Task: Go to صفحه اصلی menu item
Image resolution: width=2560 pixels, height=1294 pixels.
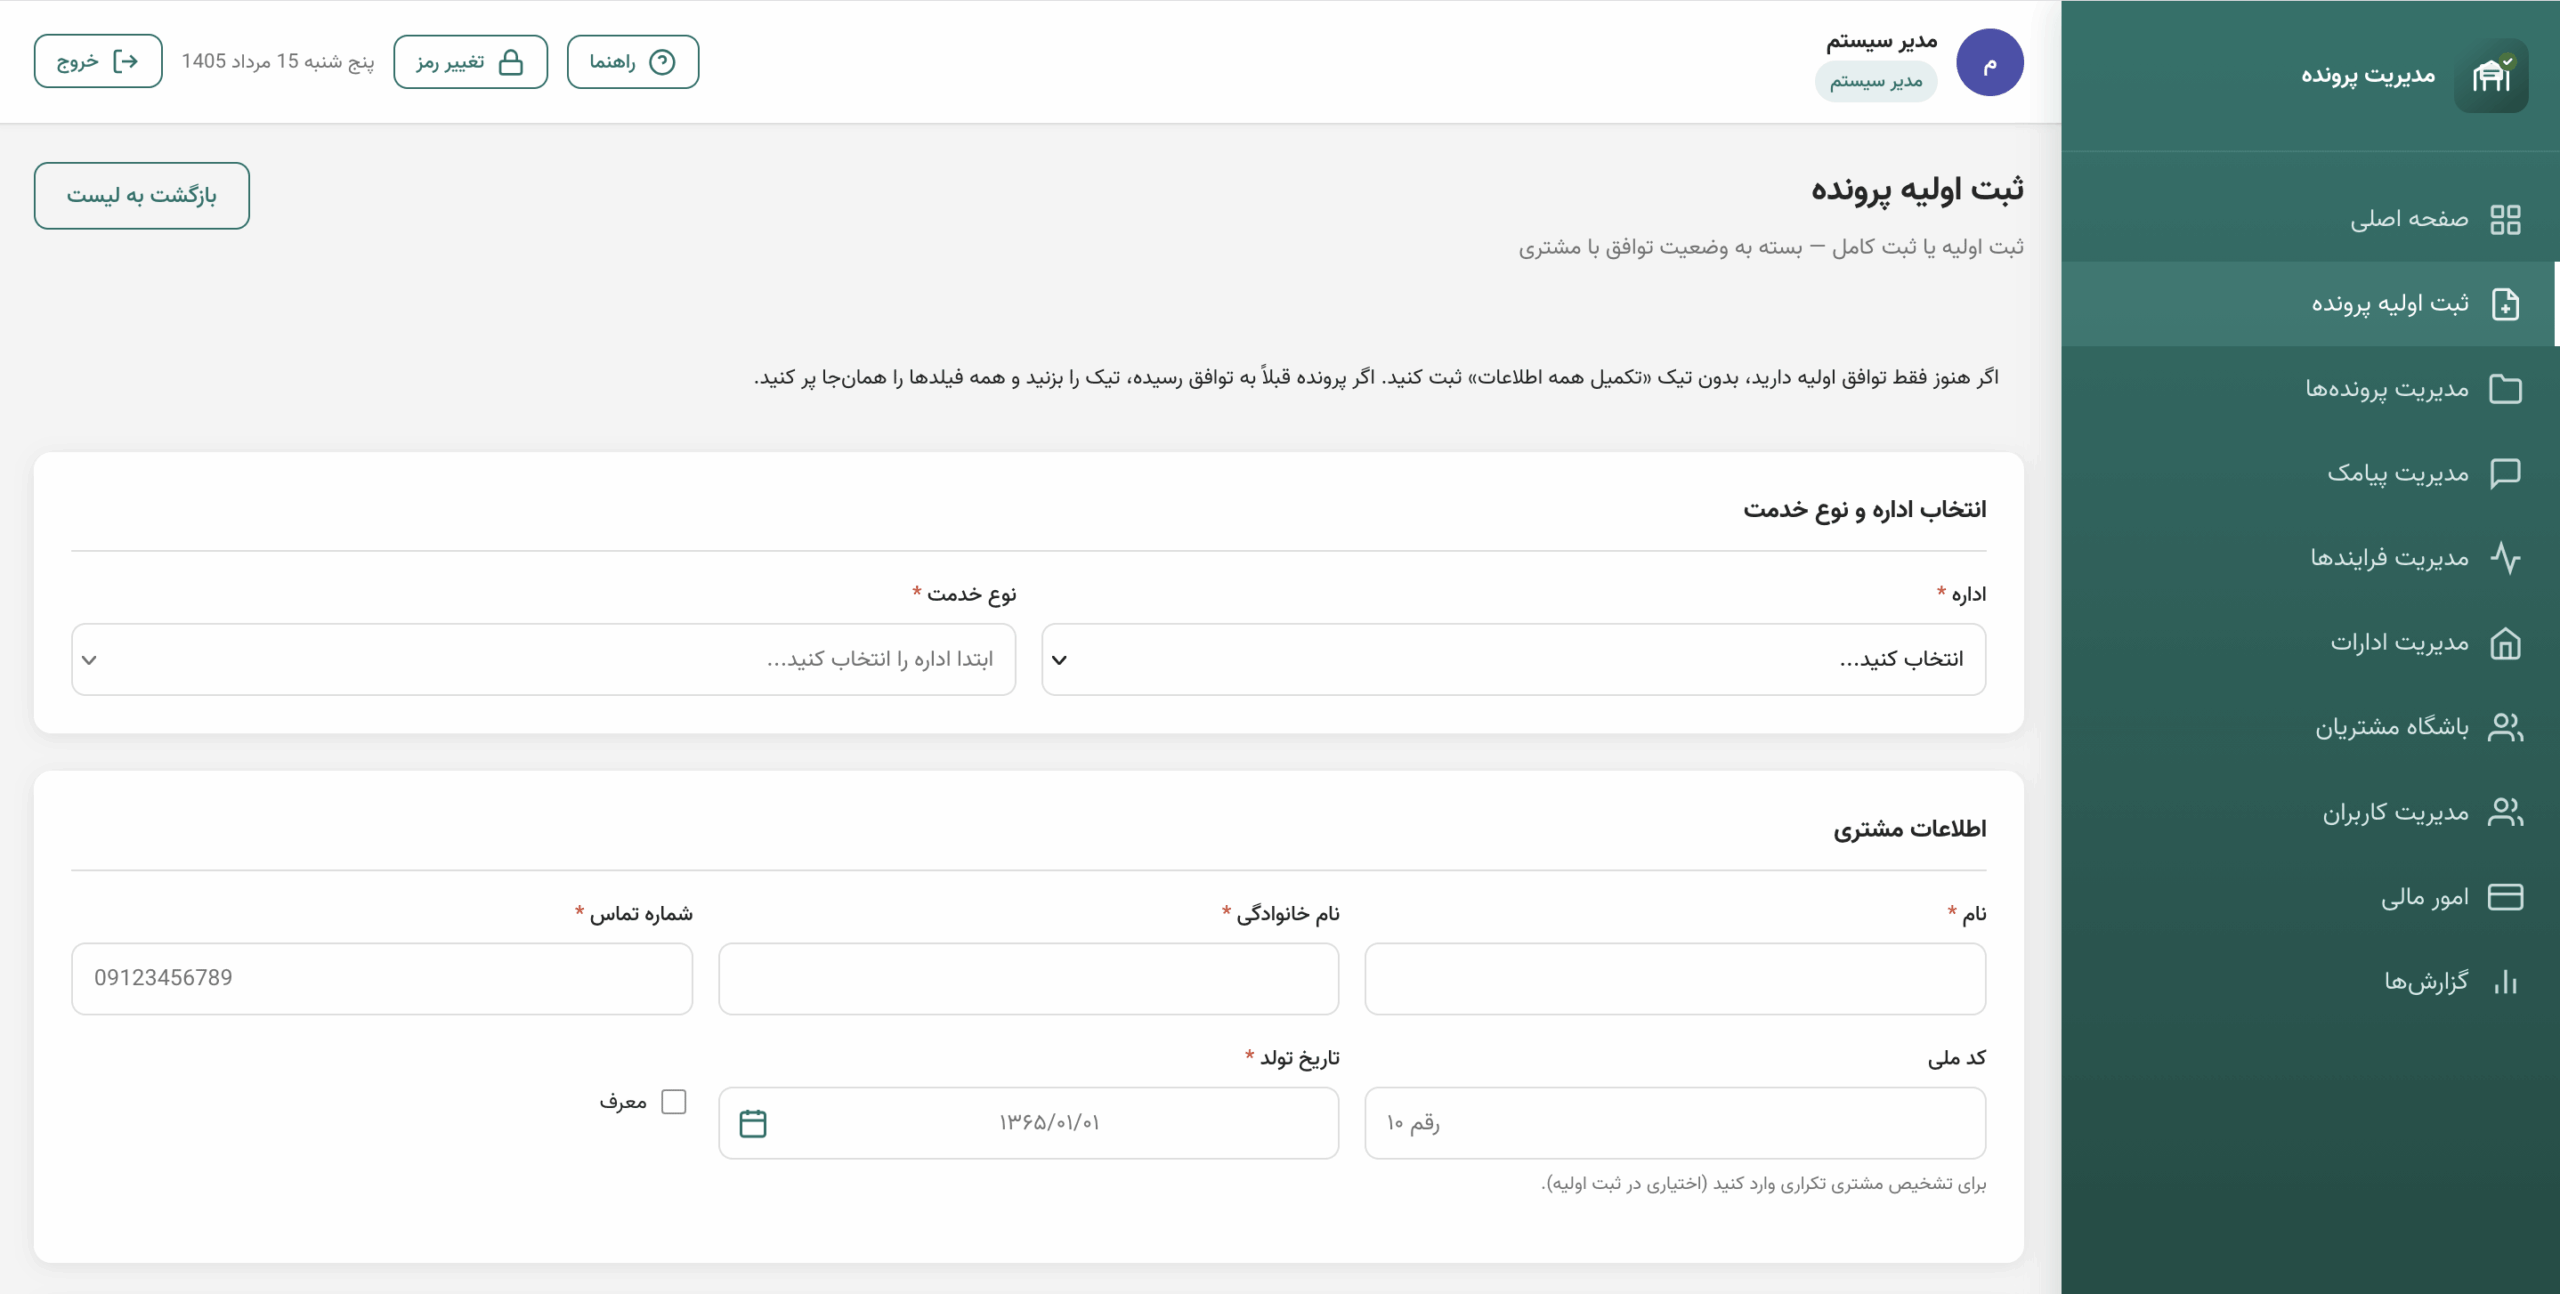Action: pyautogui.click(x=2309, y=219)
